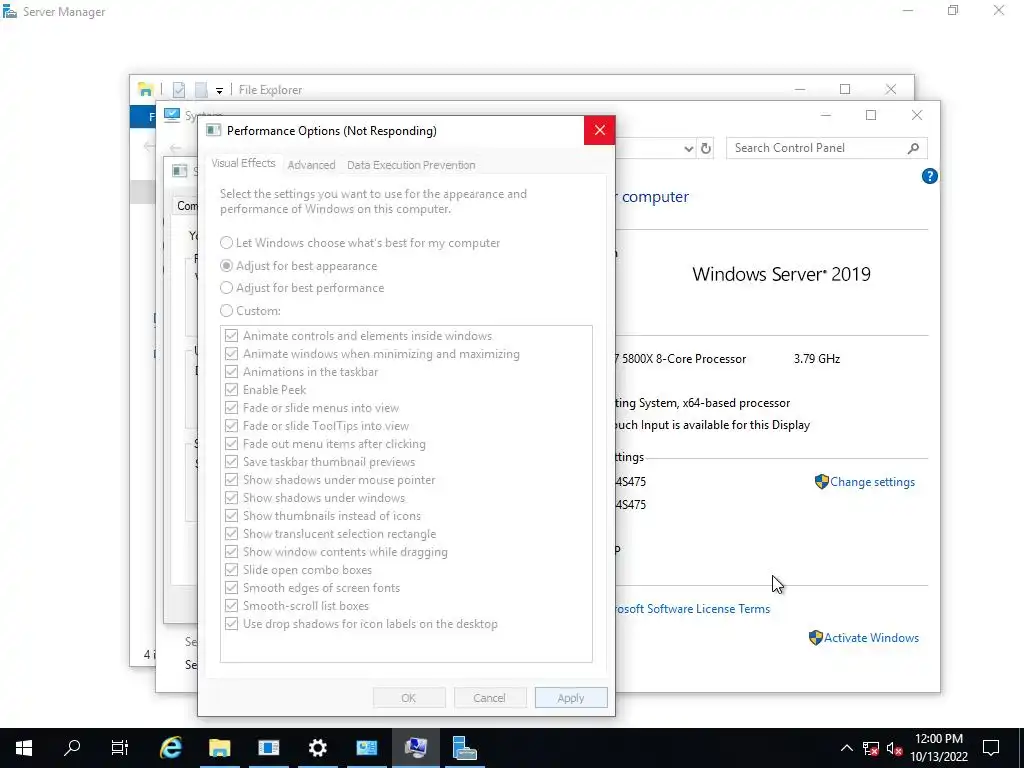Expand the address bar history dropdown
Screen dimensions: 1024x768
tap(688, 149)
